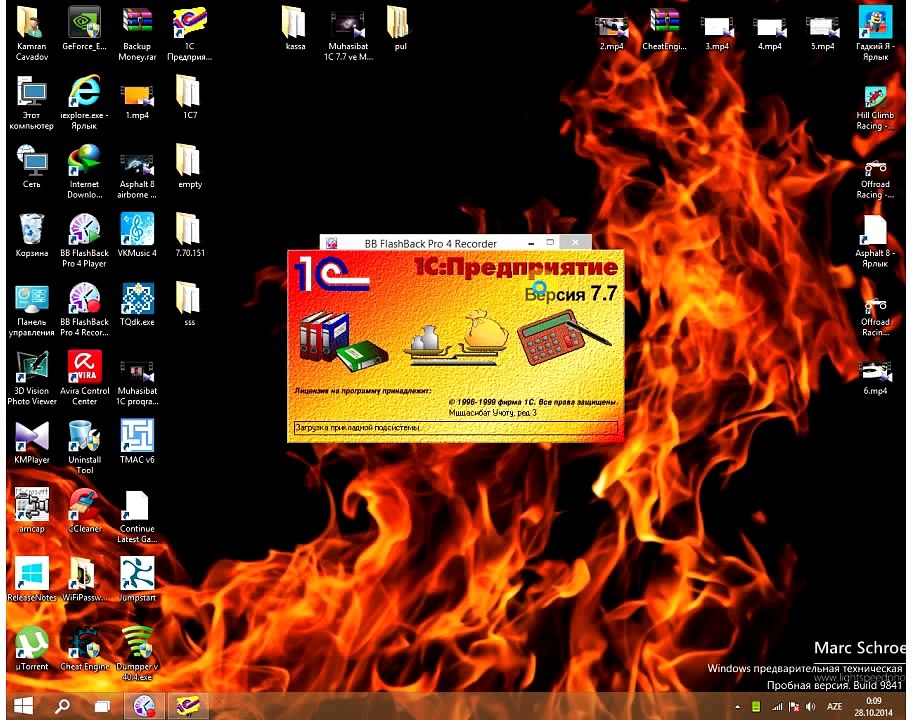The image size is (912, 720).
Task: Launch Hill Climb Racing shortcut
Action: click(x=875, y=108)
